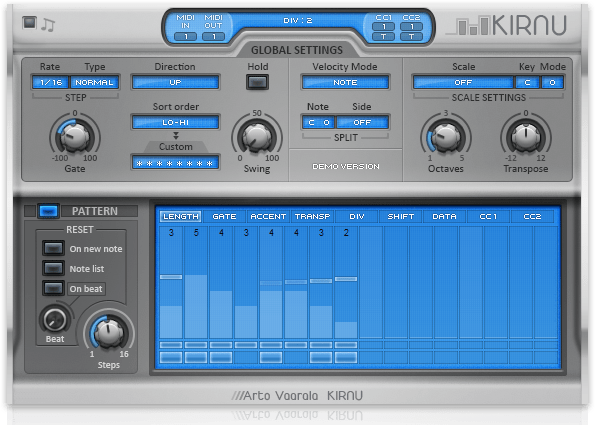Viewport: 595px width, 425px height.
Task: Click the Kirnu logo
Action: pyautogui.click(x=507, y=25)
